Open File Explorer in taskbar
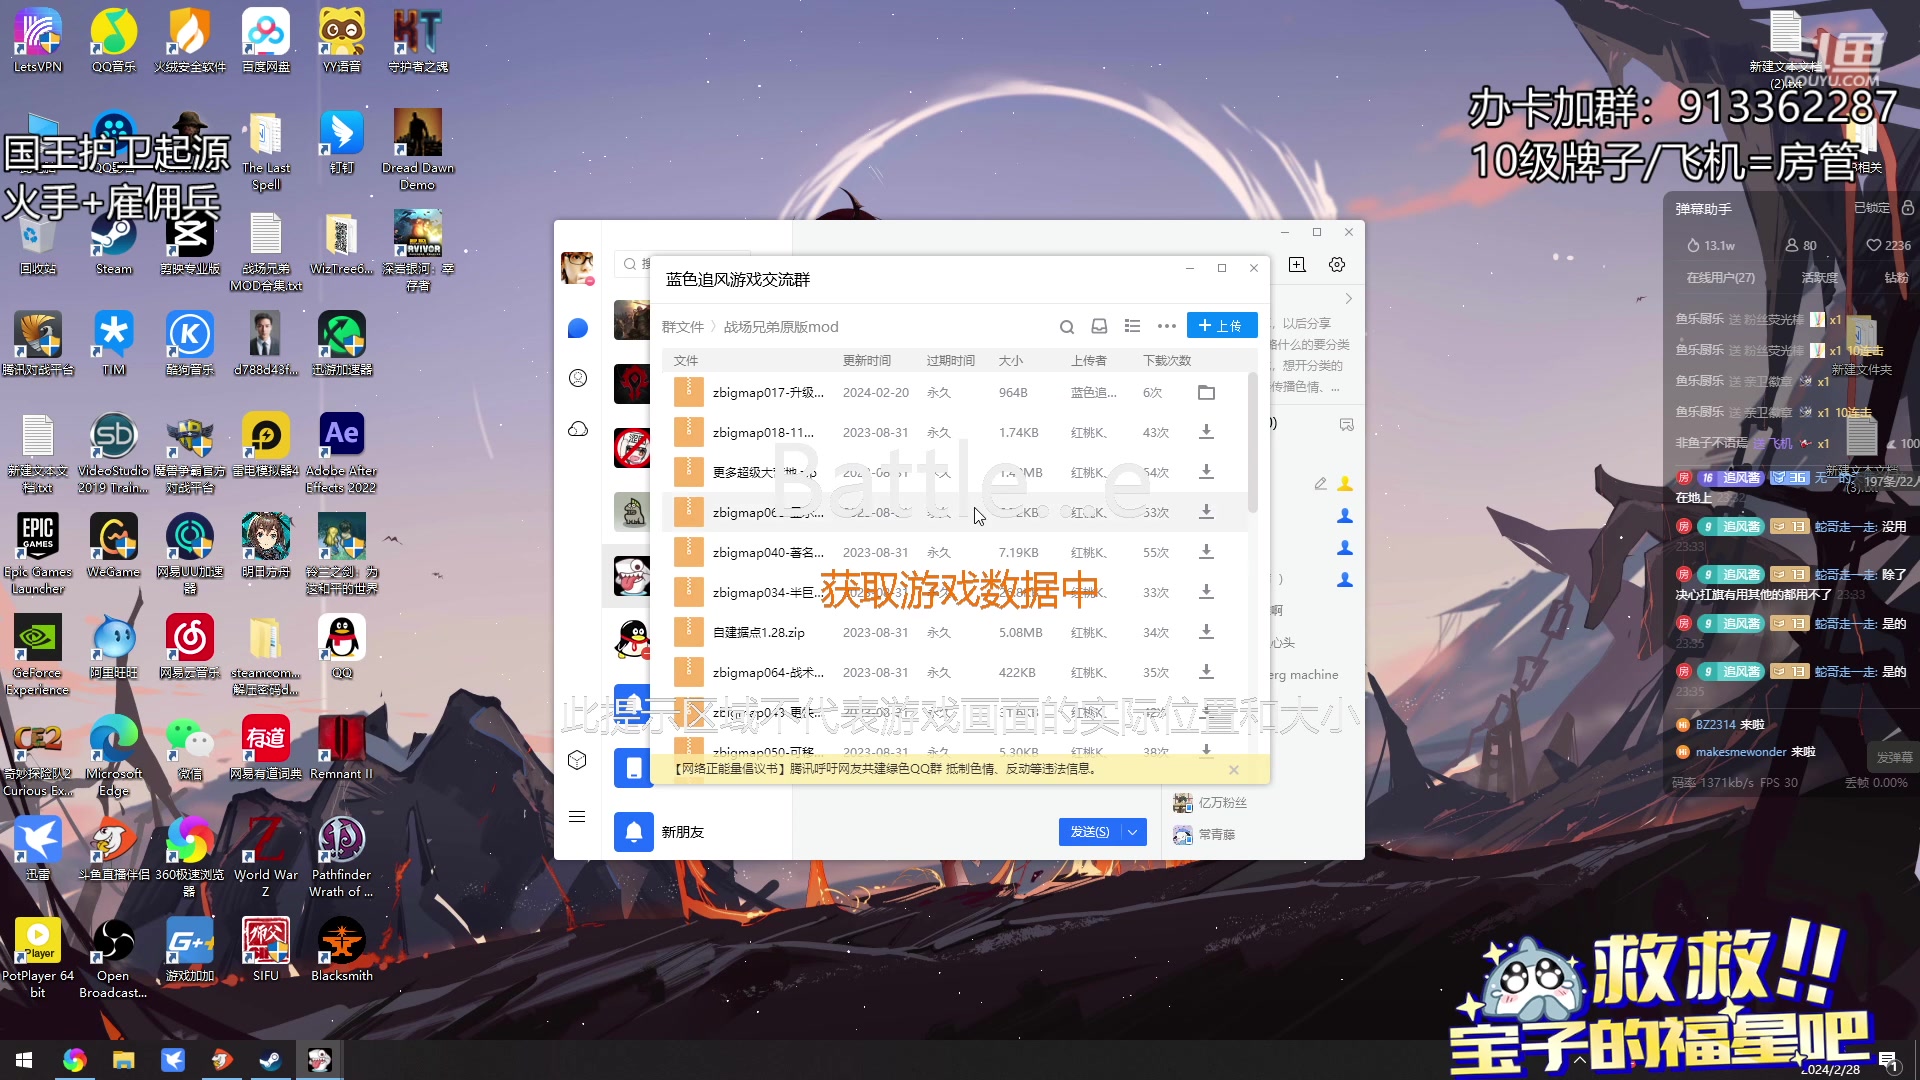Image resolution: width=1920 pixels, height=1080 pixels. pyautogui.click(x=123, y=1060)
